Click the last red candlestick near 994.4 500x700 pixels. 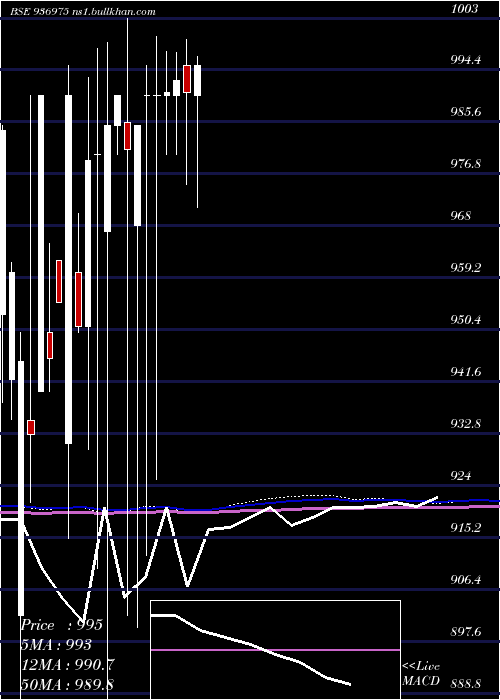187,79
